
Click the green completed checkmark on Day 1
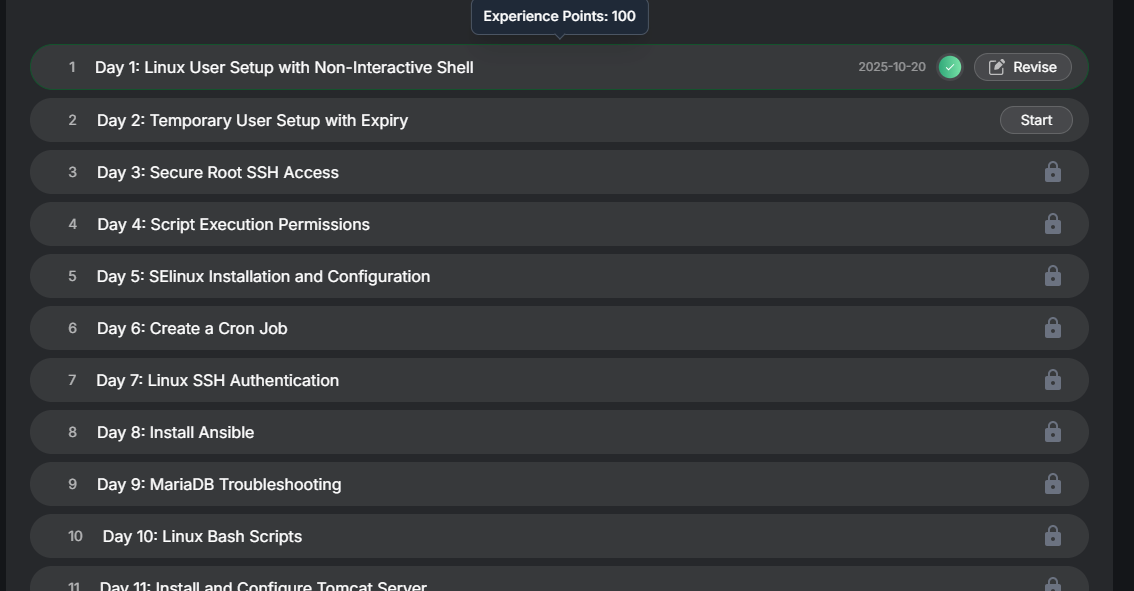tap(950, 67)
